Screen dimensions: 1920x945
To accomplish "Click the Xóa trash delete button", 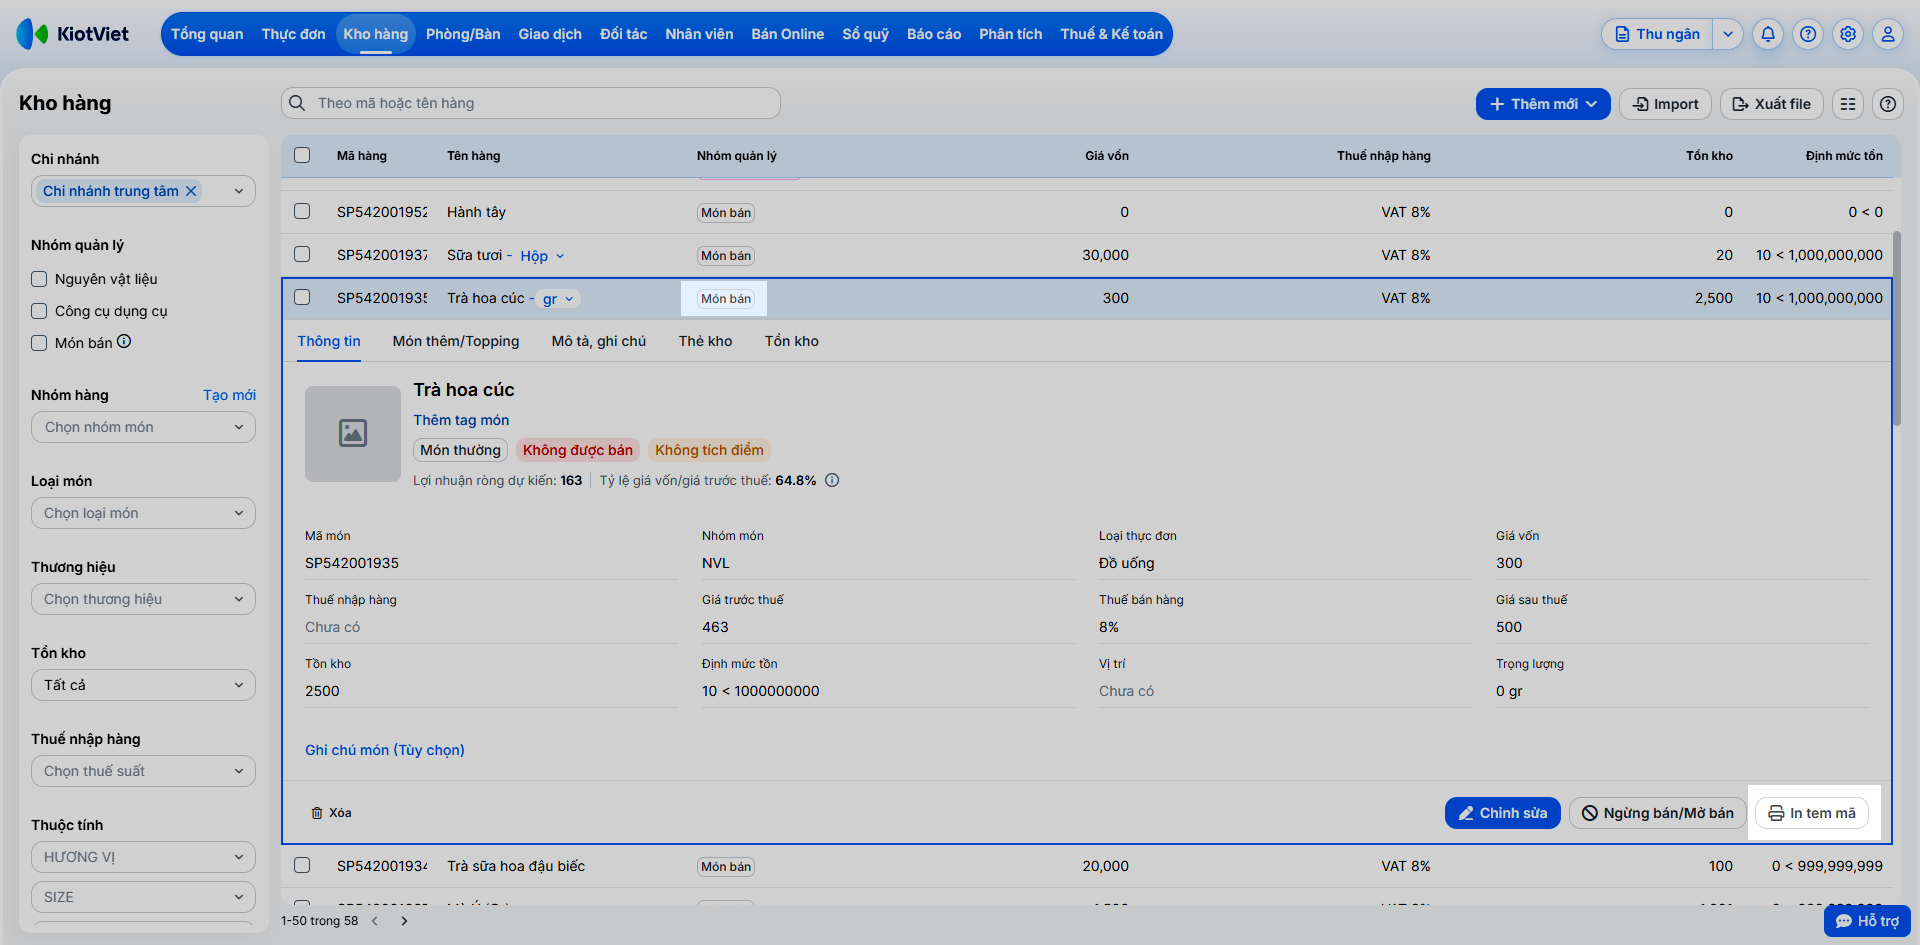I will coord(331,813).
